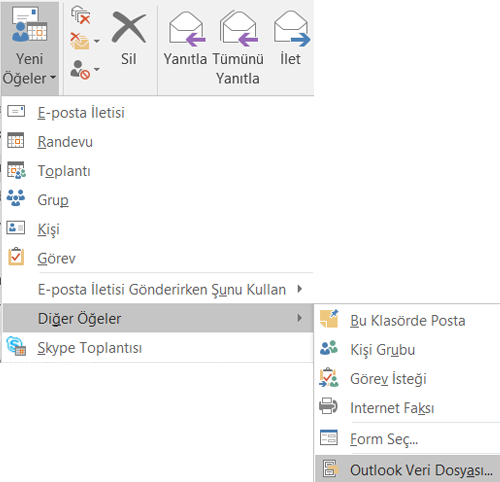This screenshot has width=500, height=482.
Task: Select Internet Faksı submenu item
Action: [x=407, y=408]
